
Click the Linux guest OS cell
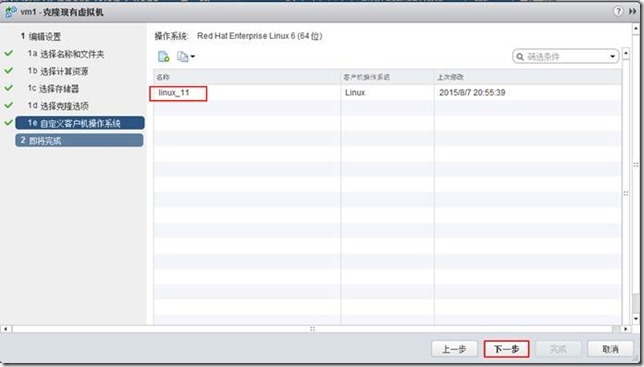click(355, 93)
